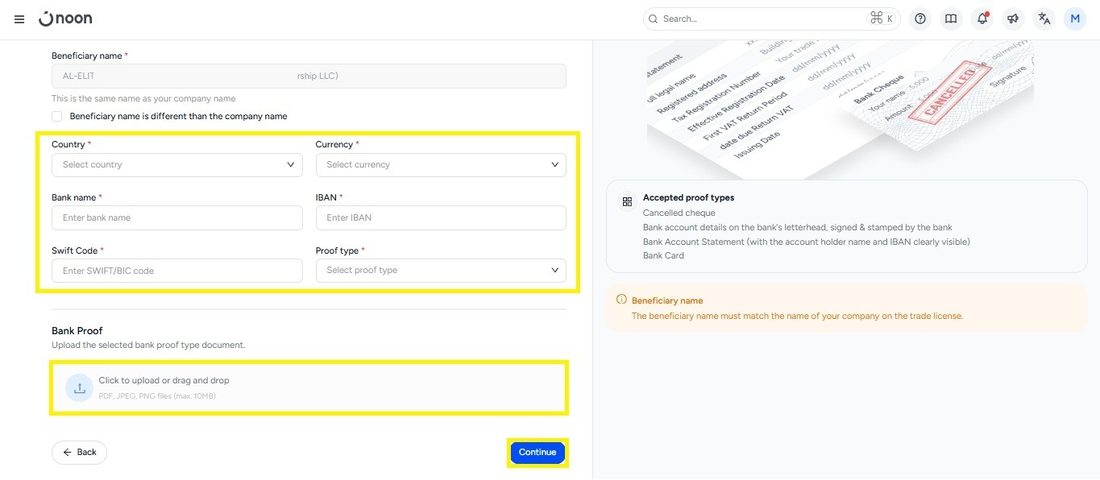Expand the Select country dropdown
Image resolution: width=1100 pixels, height=480 pixels.
tap(177, 165)
